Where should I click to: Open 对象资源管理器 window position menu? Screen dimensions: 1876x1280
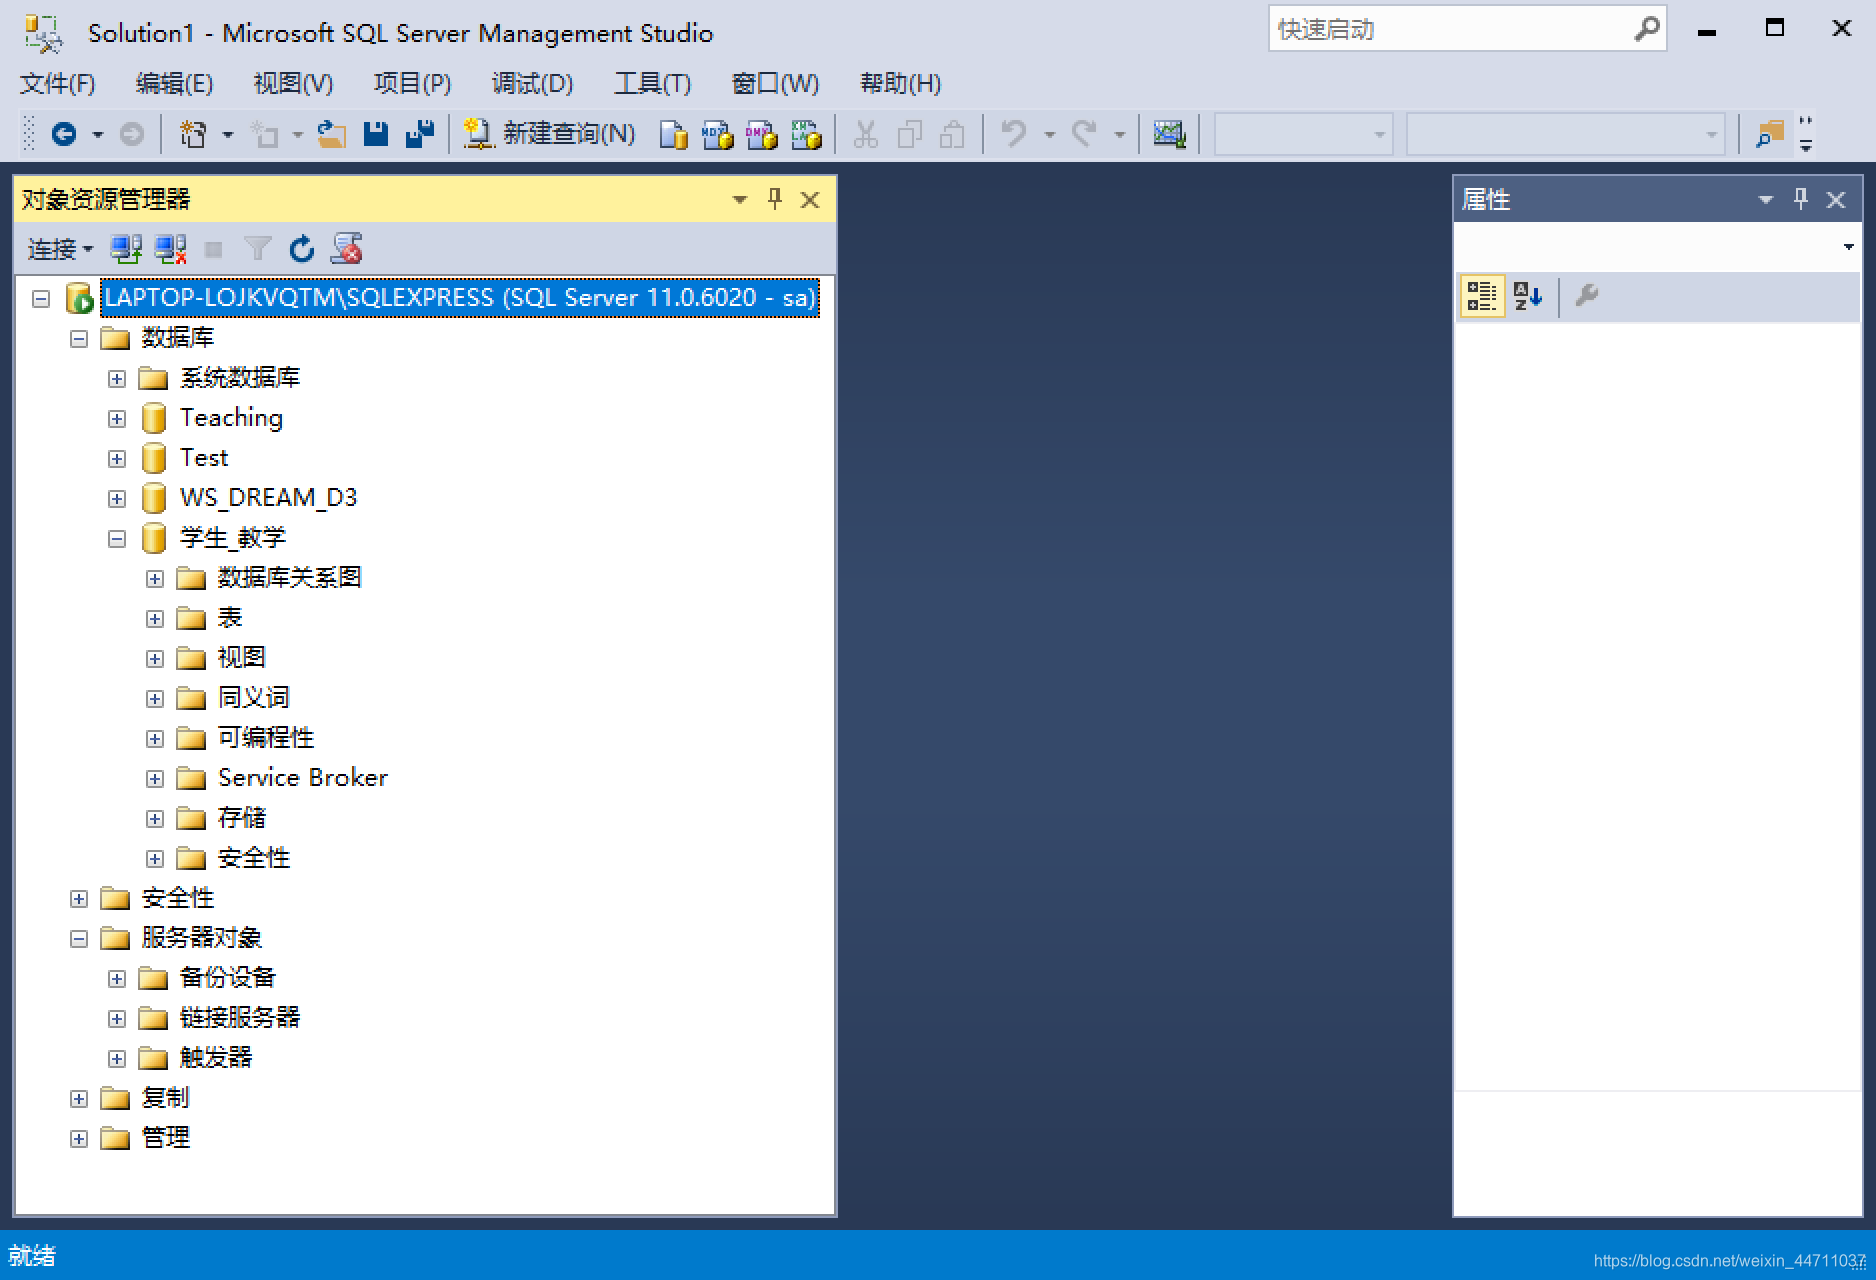click(740, 200)
